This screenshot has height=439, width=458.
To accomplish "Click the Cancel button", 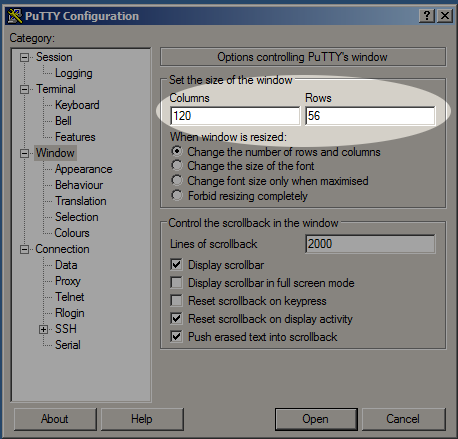I will 403,419.
